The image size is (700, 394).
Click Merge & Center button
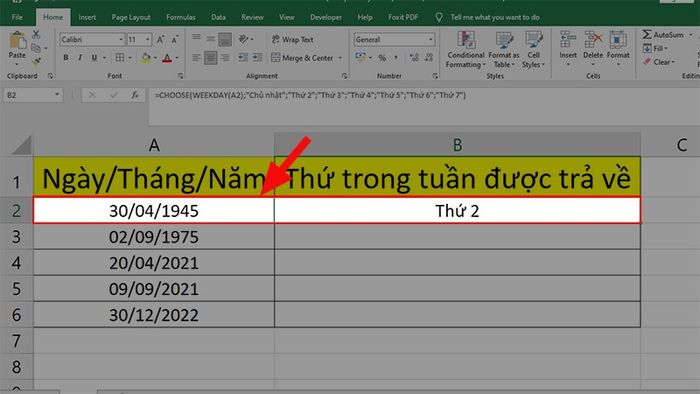[x=303, y=58]
